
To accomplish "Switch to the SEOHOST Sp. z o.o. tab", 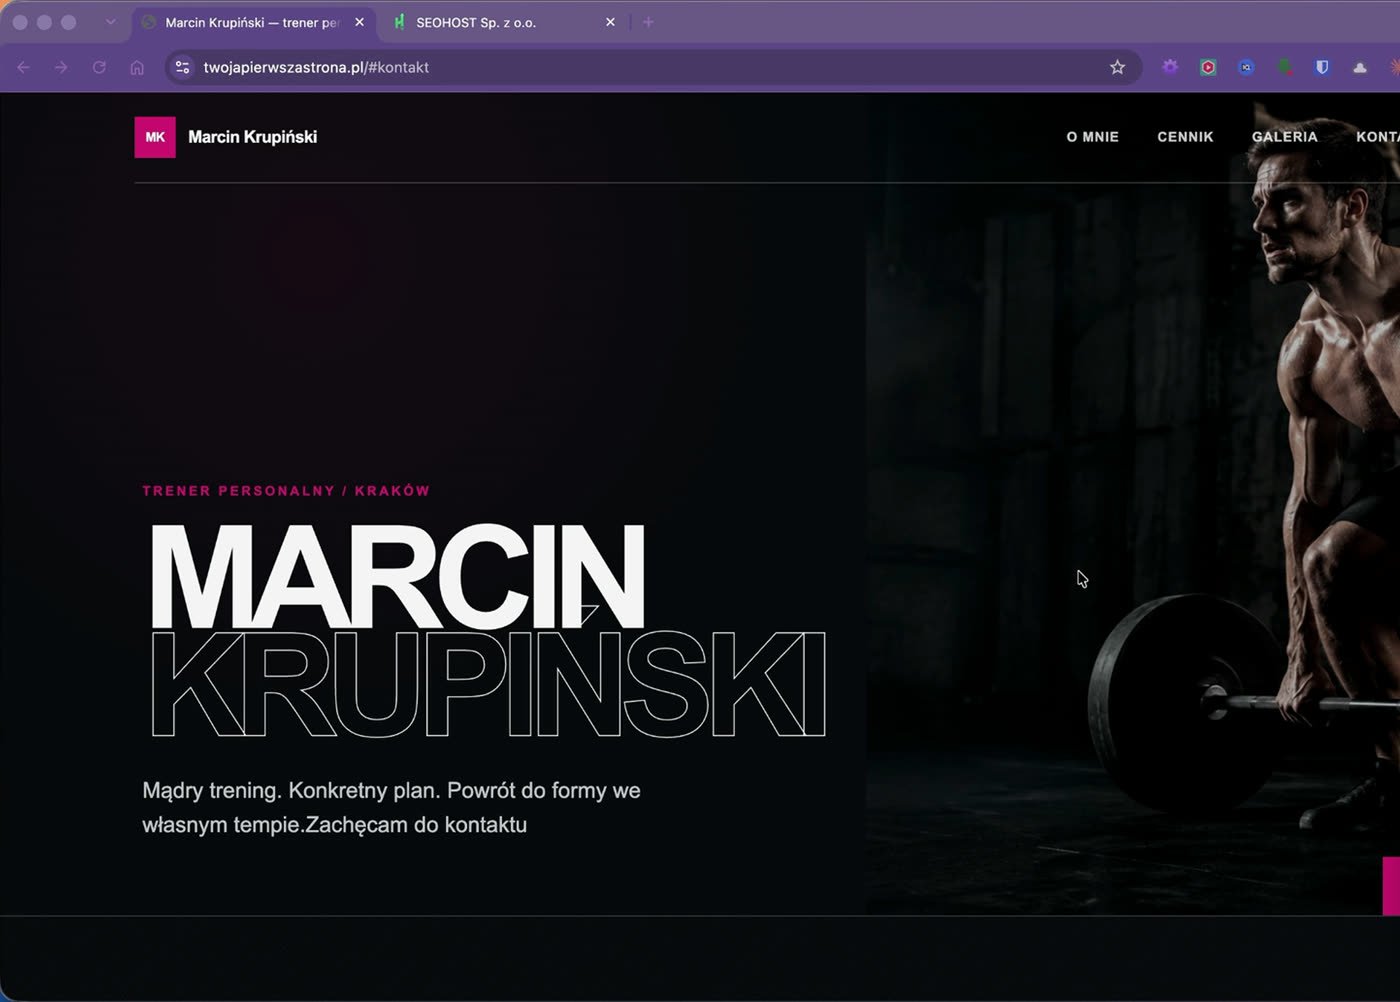I will (x=504, y=22).
